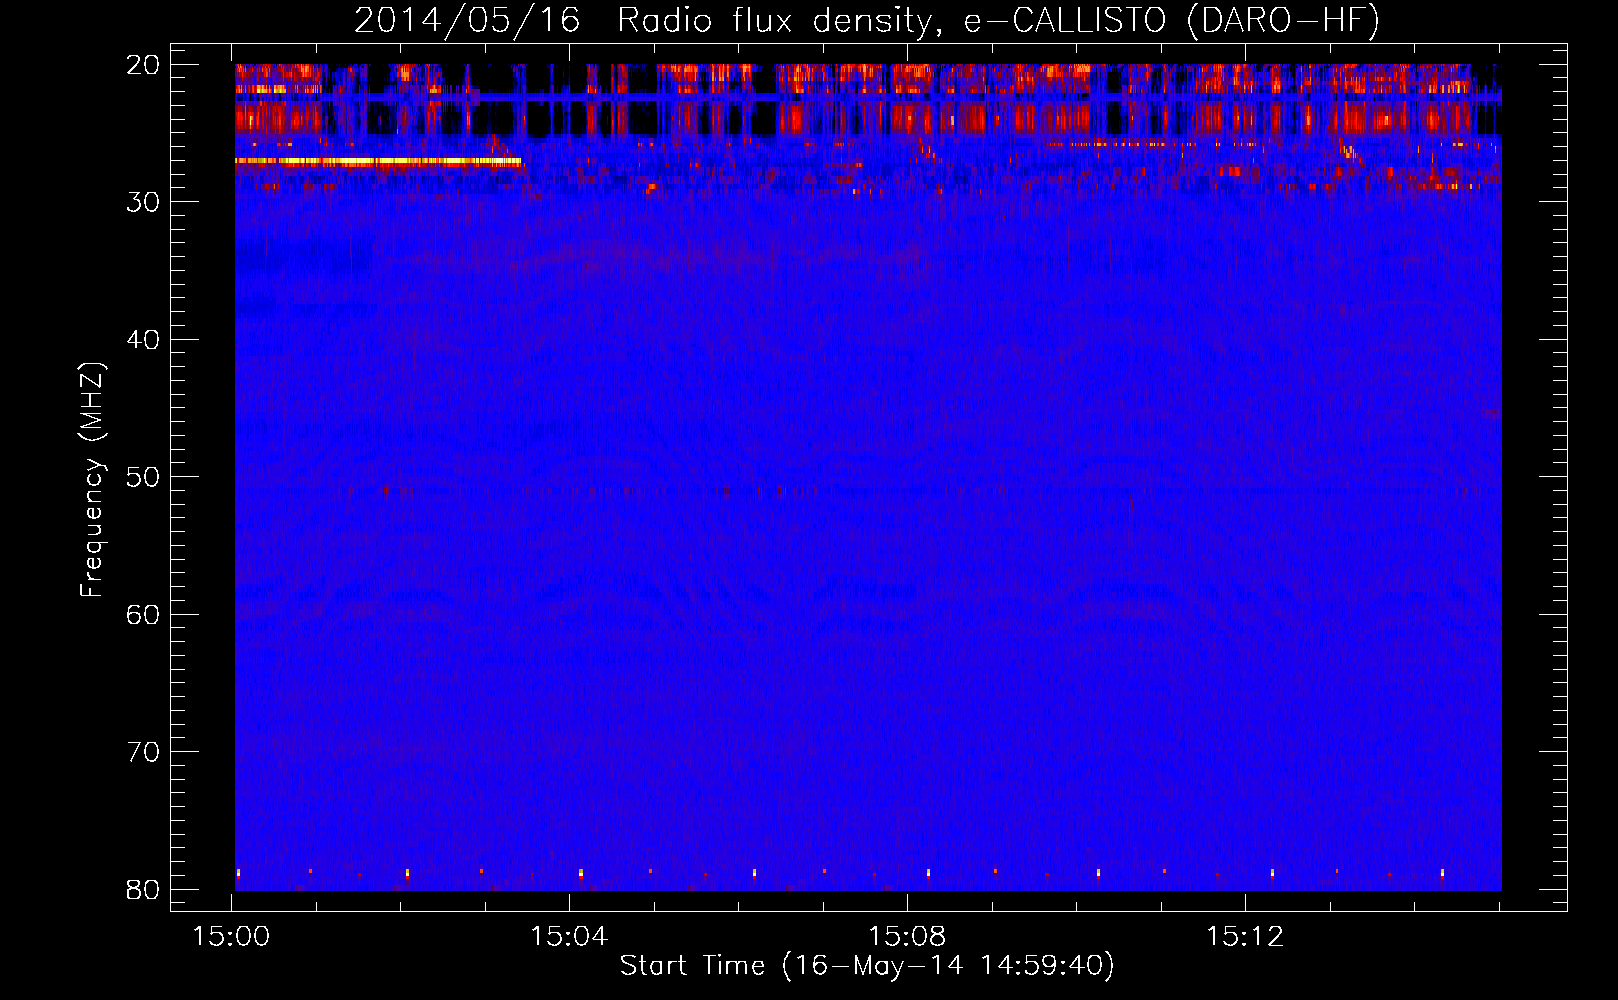Click the 20 MHz frequency tick label
Image resolution: width=1618 pixels, height=1000 pixels.
[x=144, y=65]
